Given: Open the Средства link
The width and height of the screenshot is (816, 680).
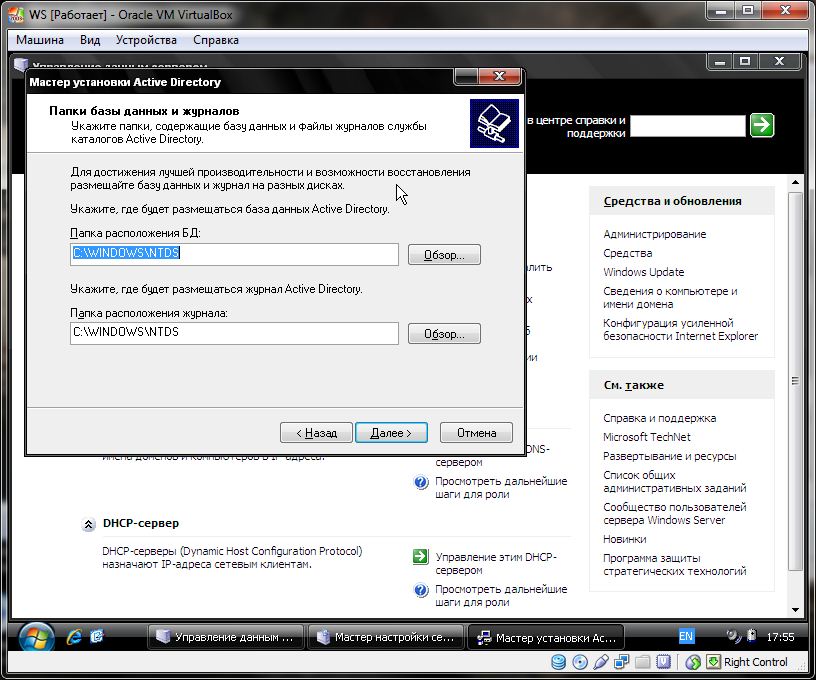Looking at the screenshot, I should click(628, 253).
